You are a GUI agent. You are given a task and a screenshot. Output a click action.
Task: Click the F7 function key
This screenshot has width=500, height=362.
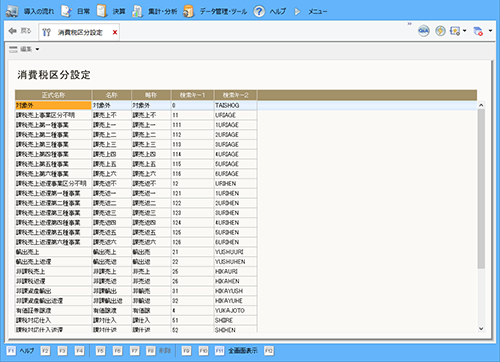[134, 351]
